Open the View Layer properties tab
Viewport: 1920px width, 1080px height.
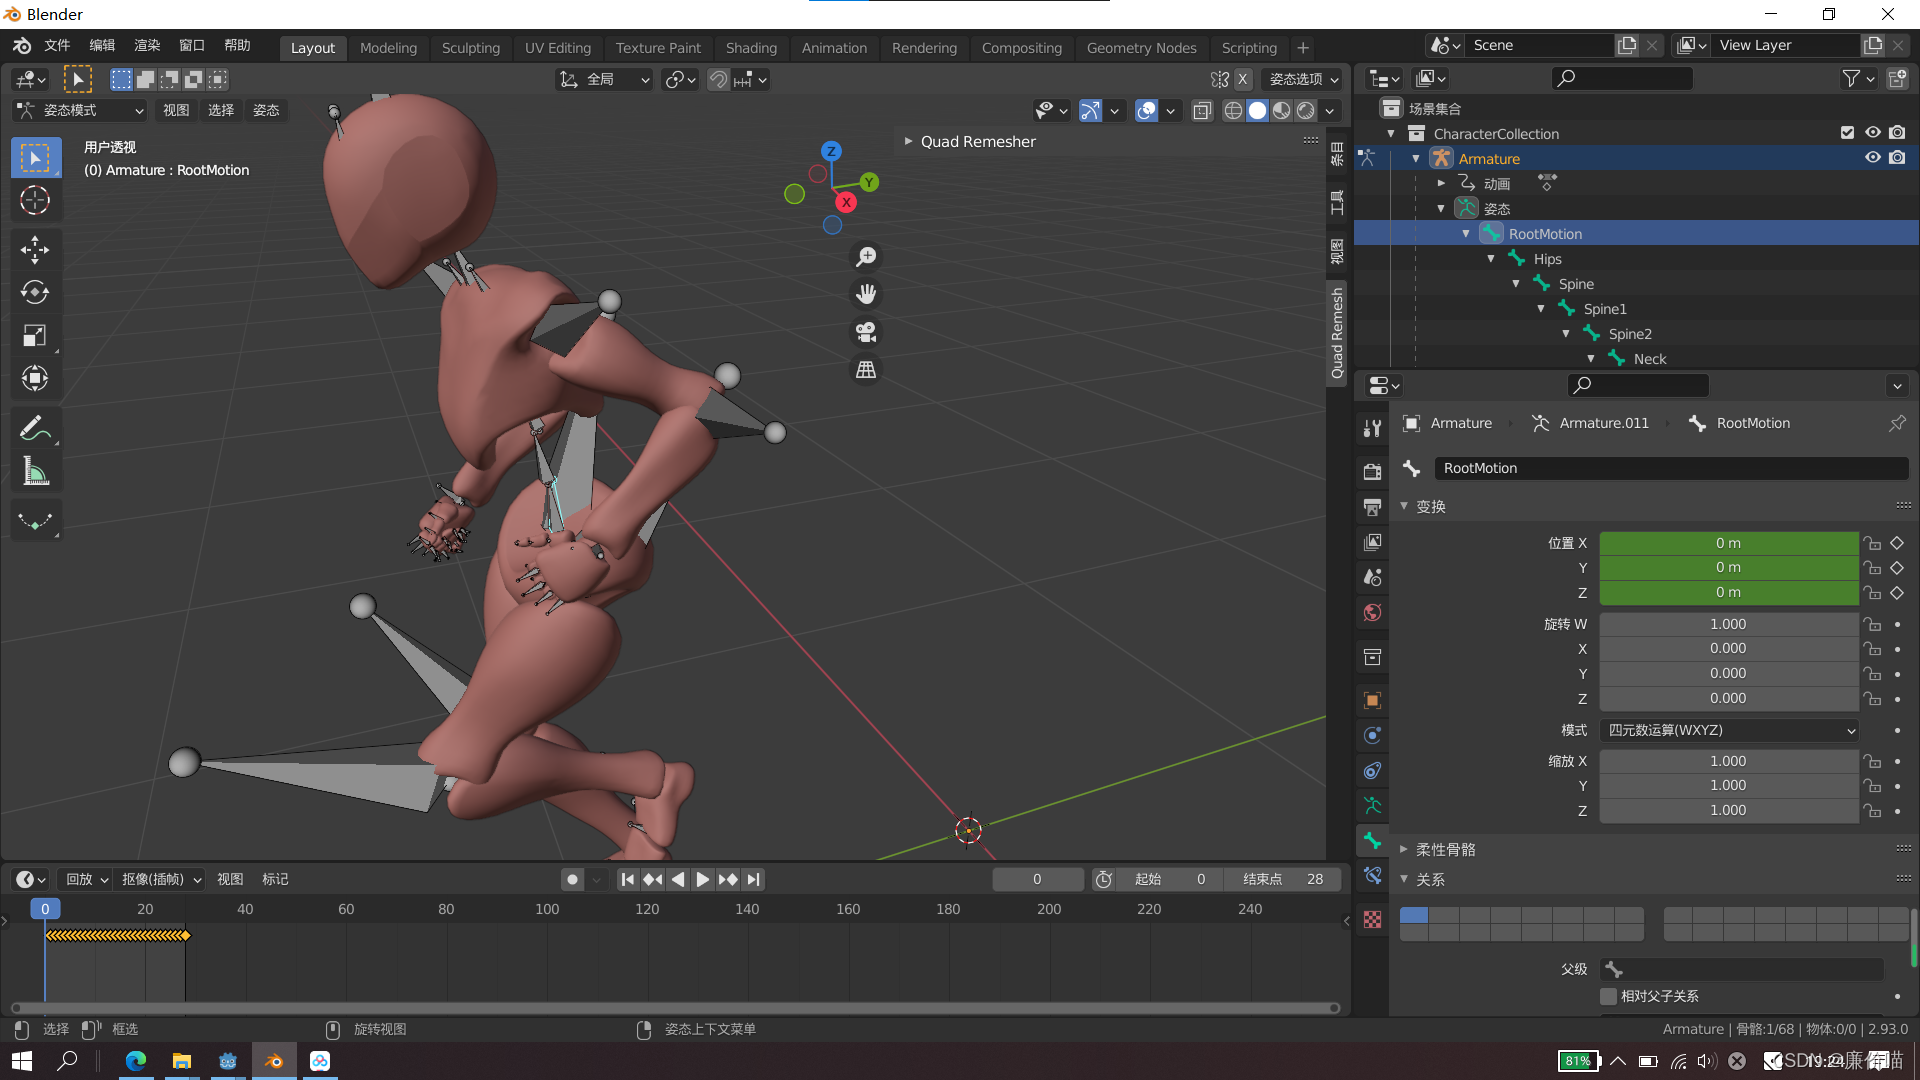tap(1372, 542)
